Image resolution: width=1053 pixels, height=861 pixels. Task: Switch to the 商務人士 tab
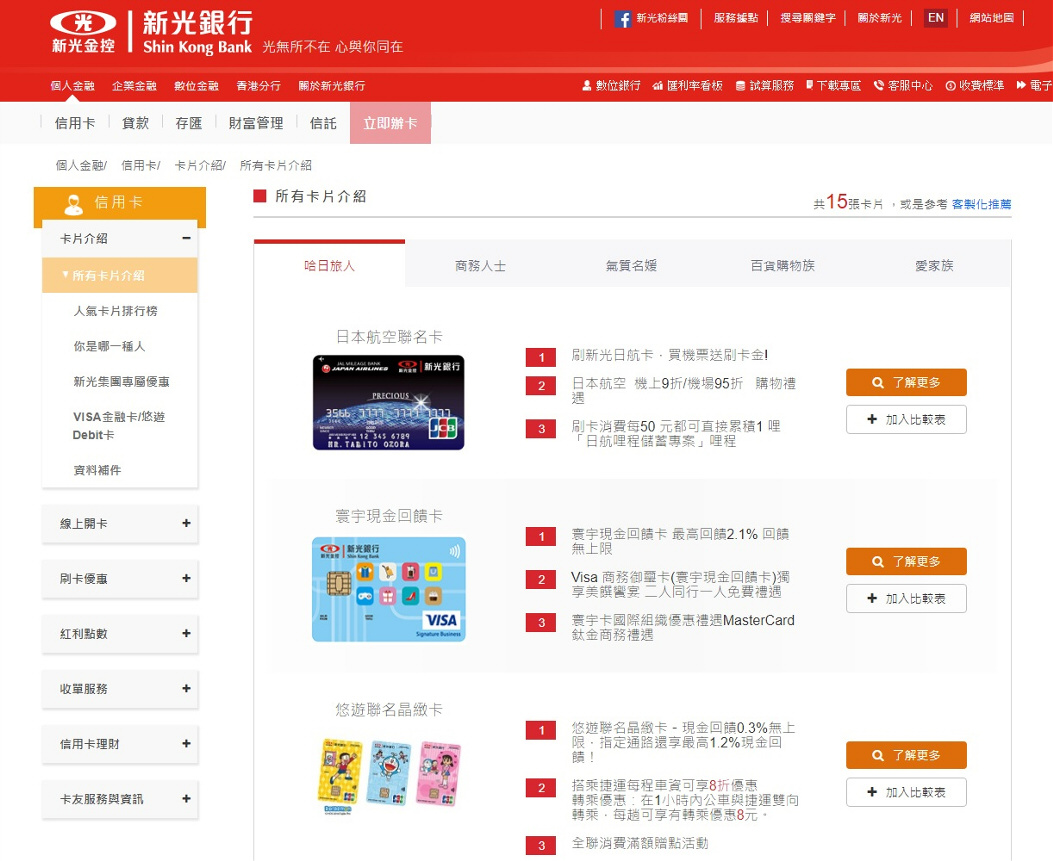pos(480,265)
